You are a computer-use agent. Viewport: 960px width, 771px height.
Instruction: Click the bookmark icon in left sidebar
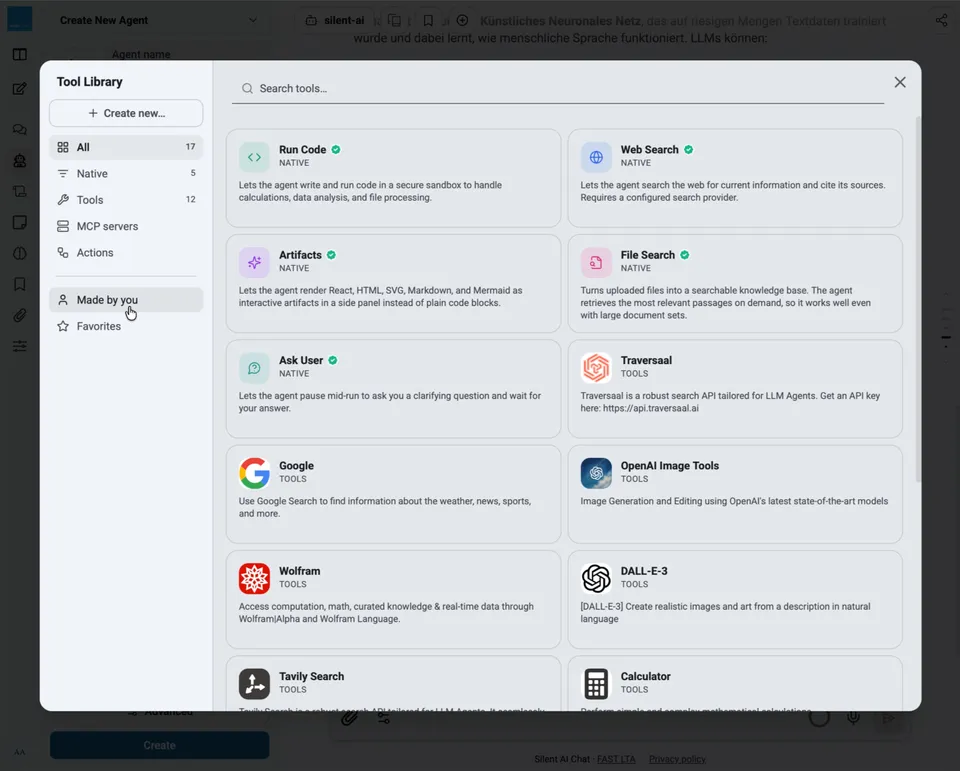click(20, 284)
